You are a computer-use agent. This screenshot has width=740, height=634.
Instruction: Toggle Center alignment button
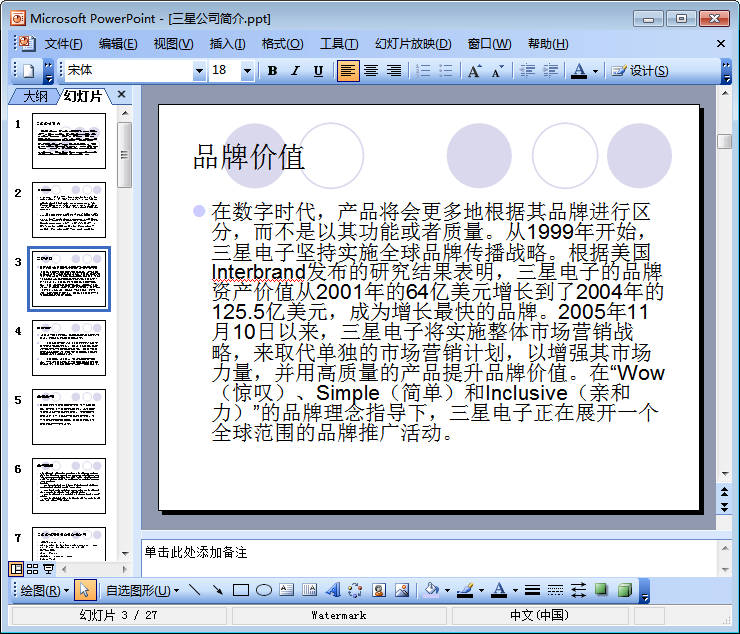pos(371,71)
